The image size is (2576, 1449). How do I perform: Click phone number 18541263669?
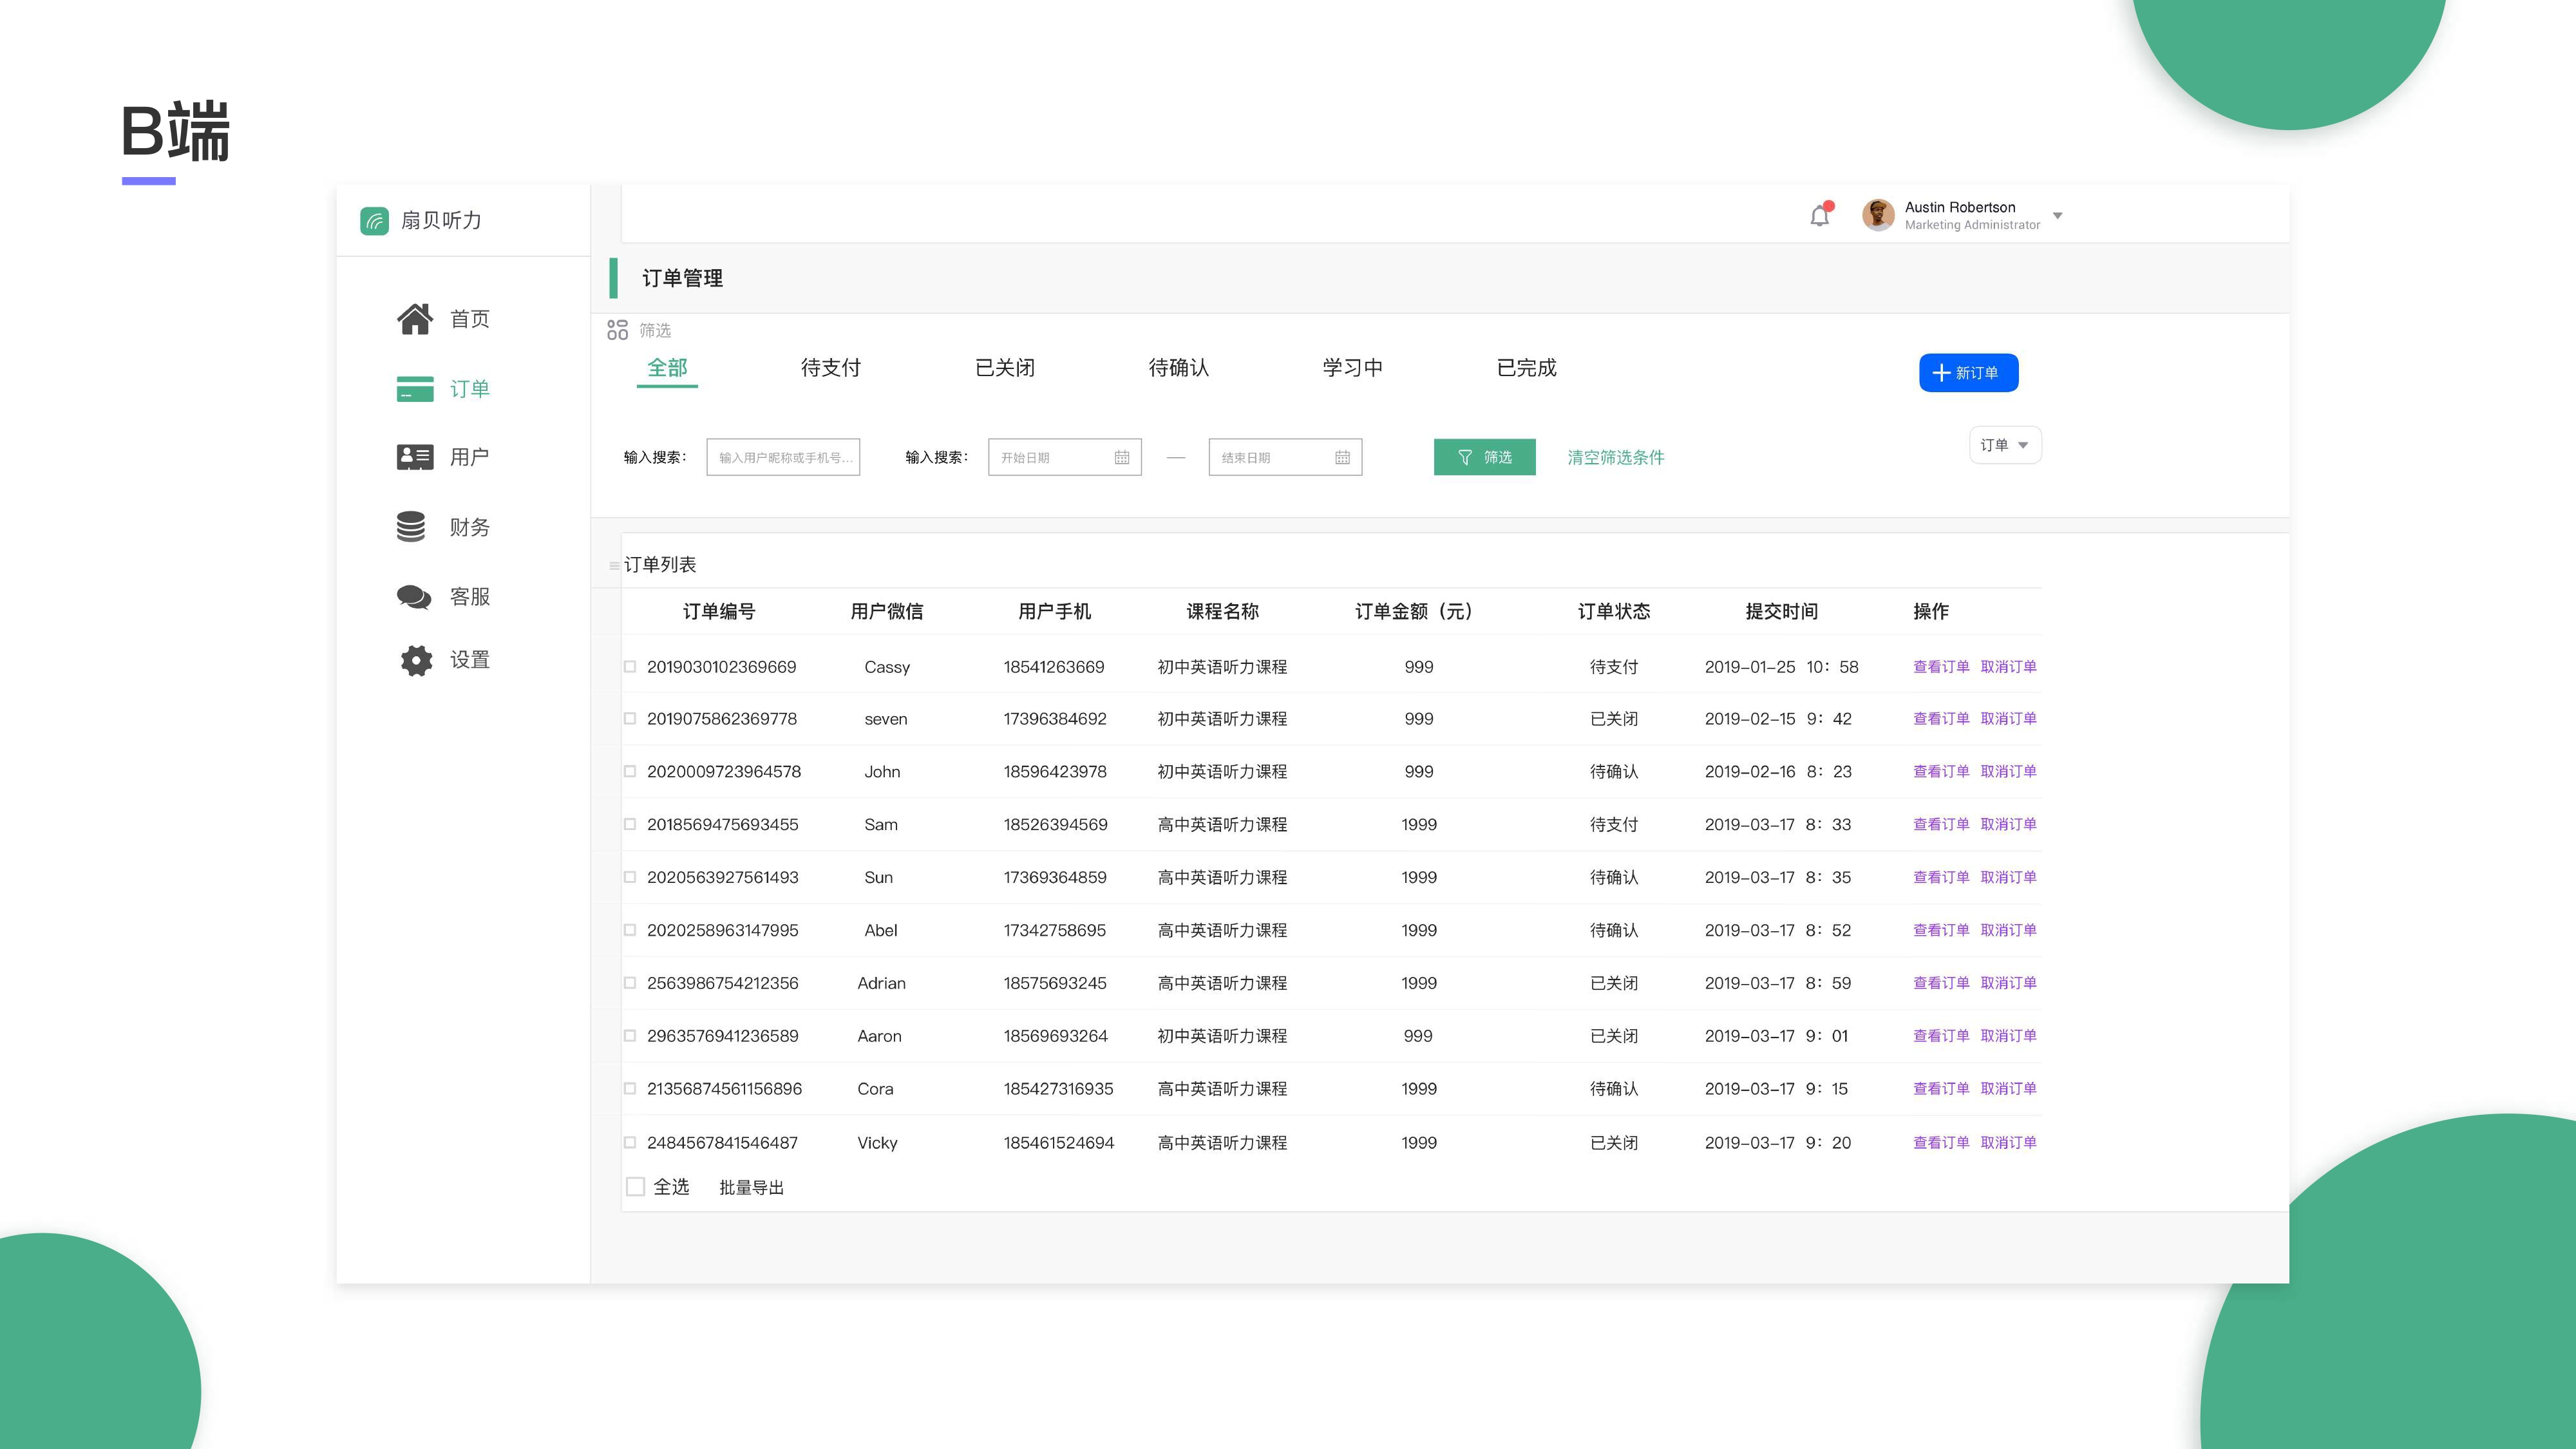[1054, 667]
